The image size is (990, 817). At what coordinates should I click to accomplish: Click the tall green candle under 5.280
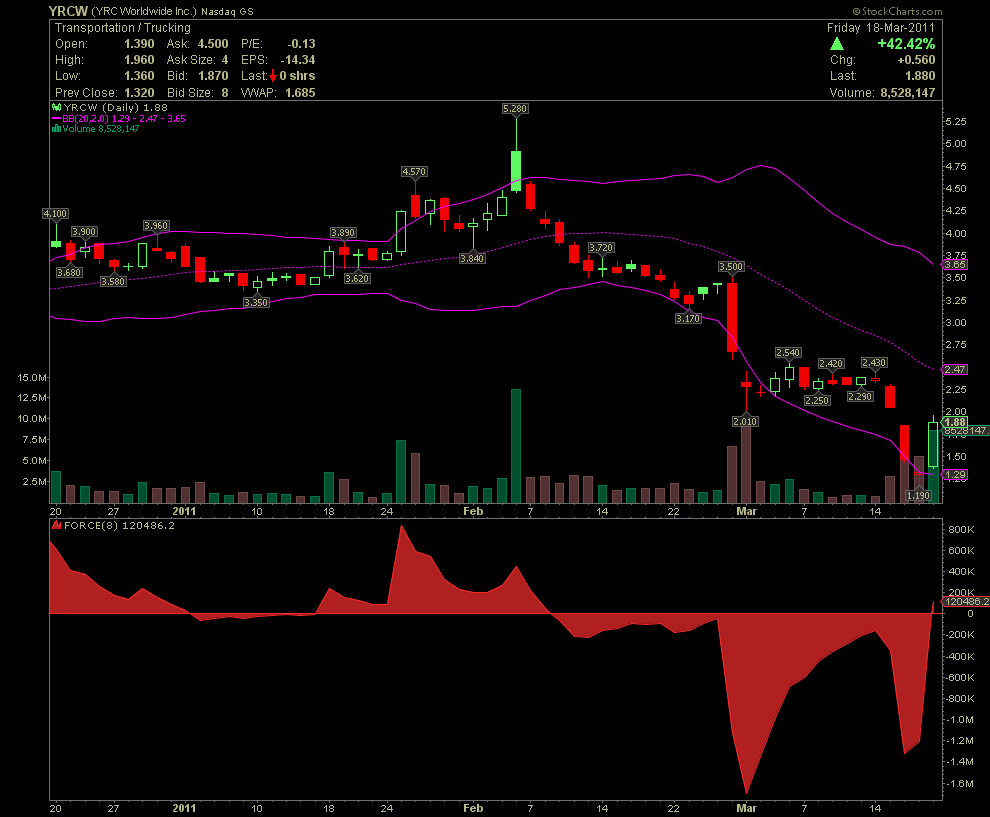point(516,170)
